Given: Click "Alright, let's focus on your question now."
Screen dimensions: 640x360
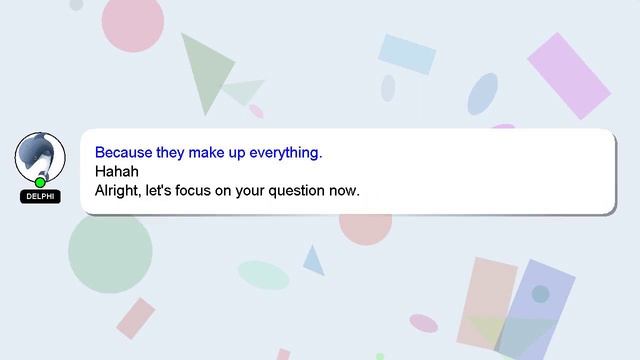Looking at the screenshot, I should point(227,191).
